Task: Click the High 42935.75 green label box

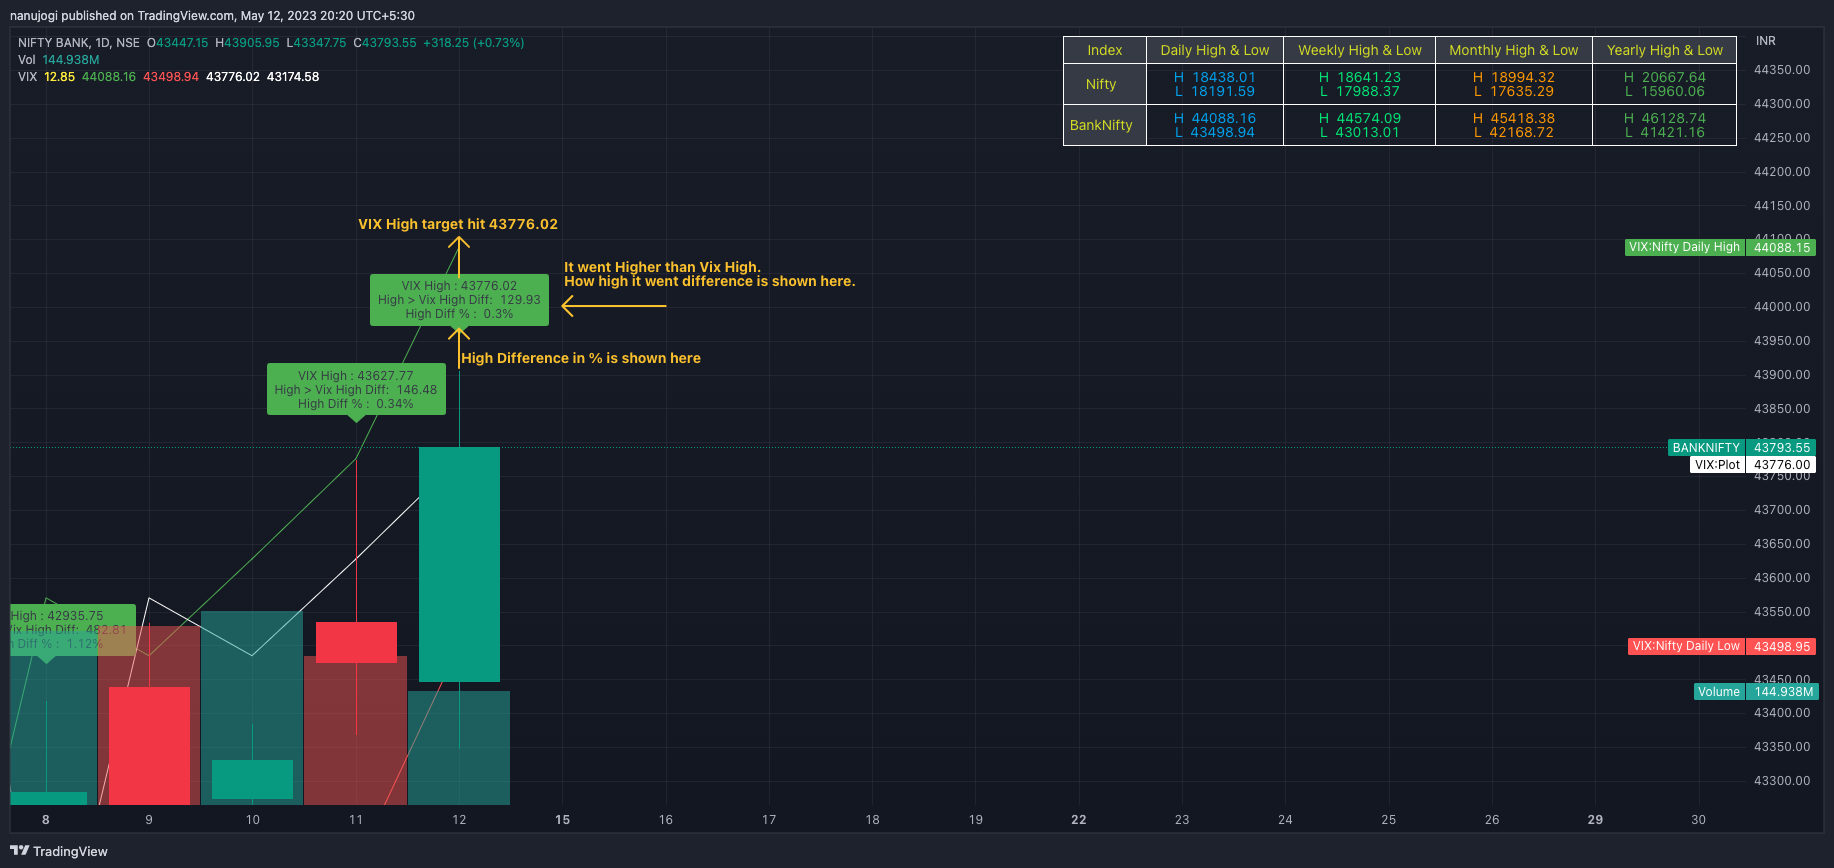Action: (72, 630)
